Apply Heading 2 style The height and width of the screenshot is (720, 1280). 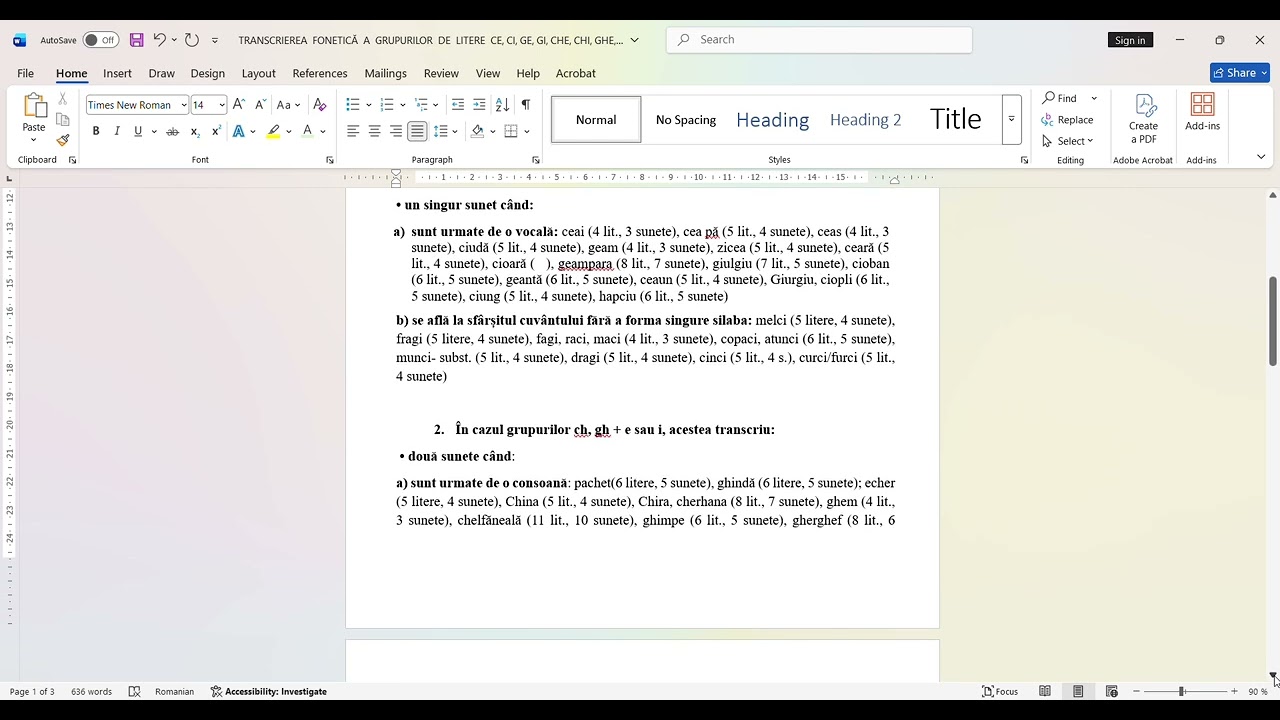pos(865,120)
